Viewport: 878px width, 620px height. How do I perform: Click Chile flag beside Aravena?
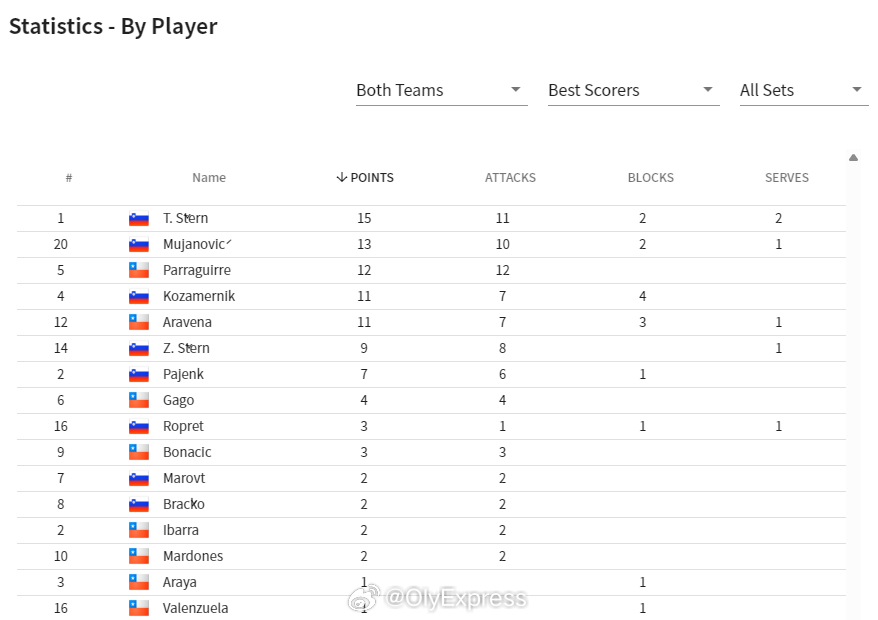(x=139, y=323)
